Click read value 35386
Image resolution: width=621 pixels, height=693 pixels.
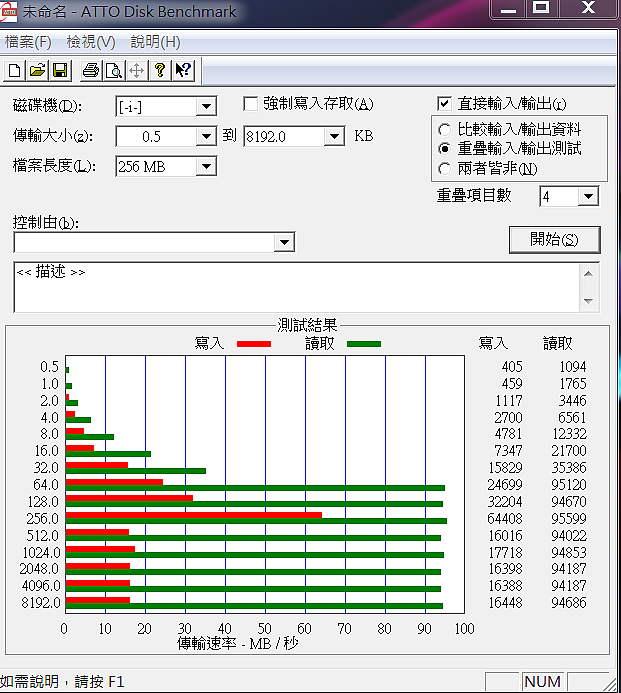569,468
